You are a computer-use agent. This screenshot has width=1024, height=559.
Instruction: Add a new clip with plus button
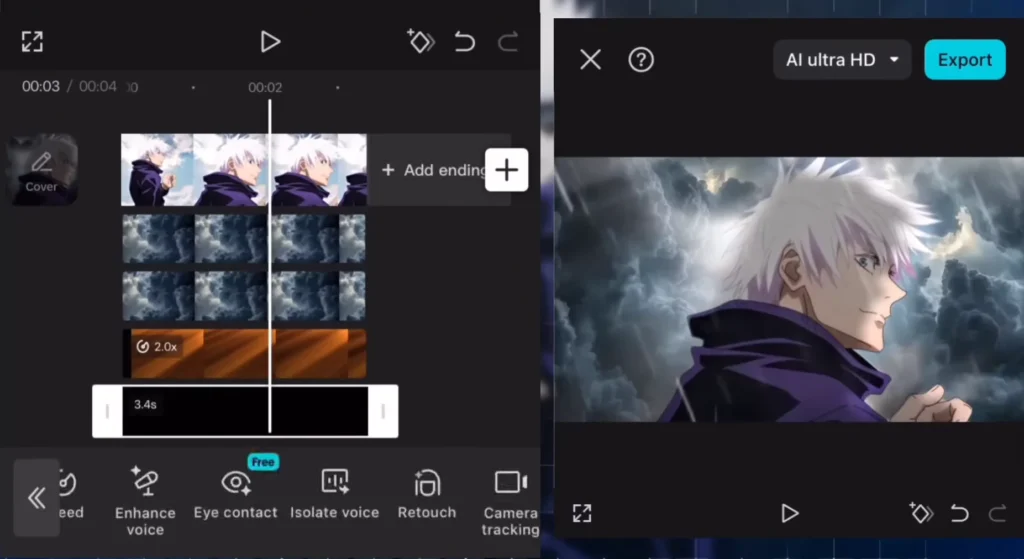506,170
